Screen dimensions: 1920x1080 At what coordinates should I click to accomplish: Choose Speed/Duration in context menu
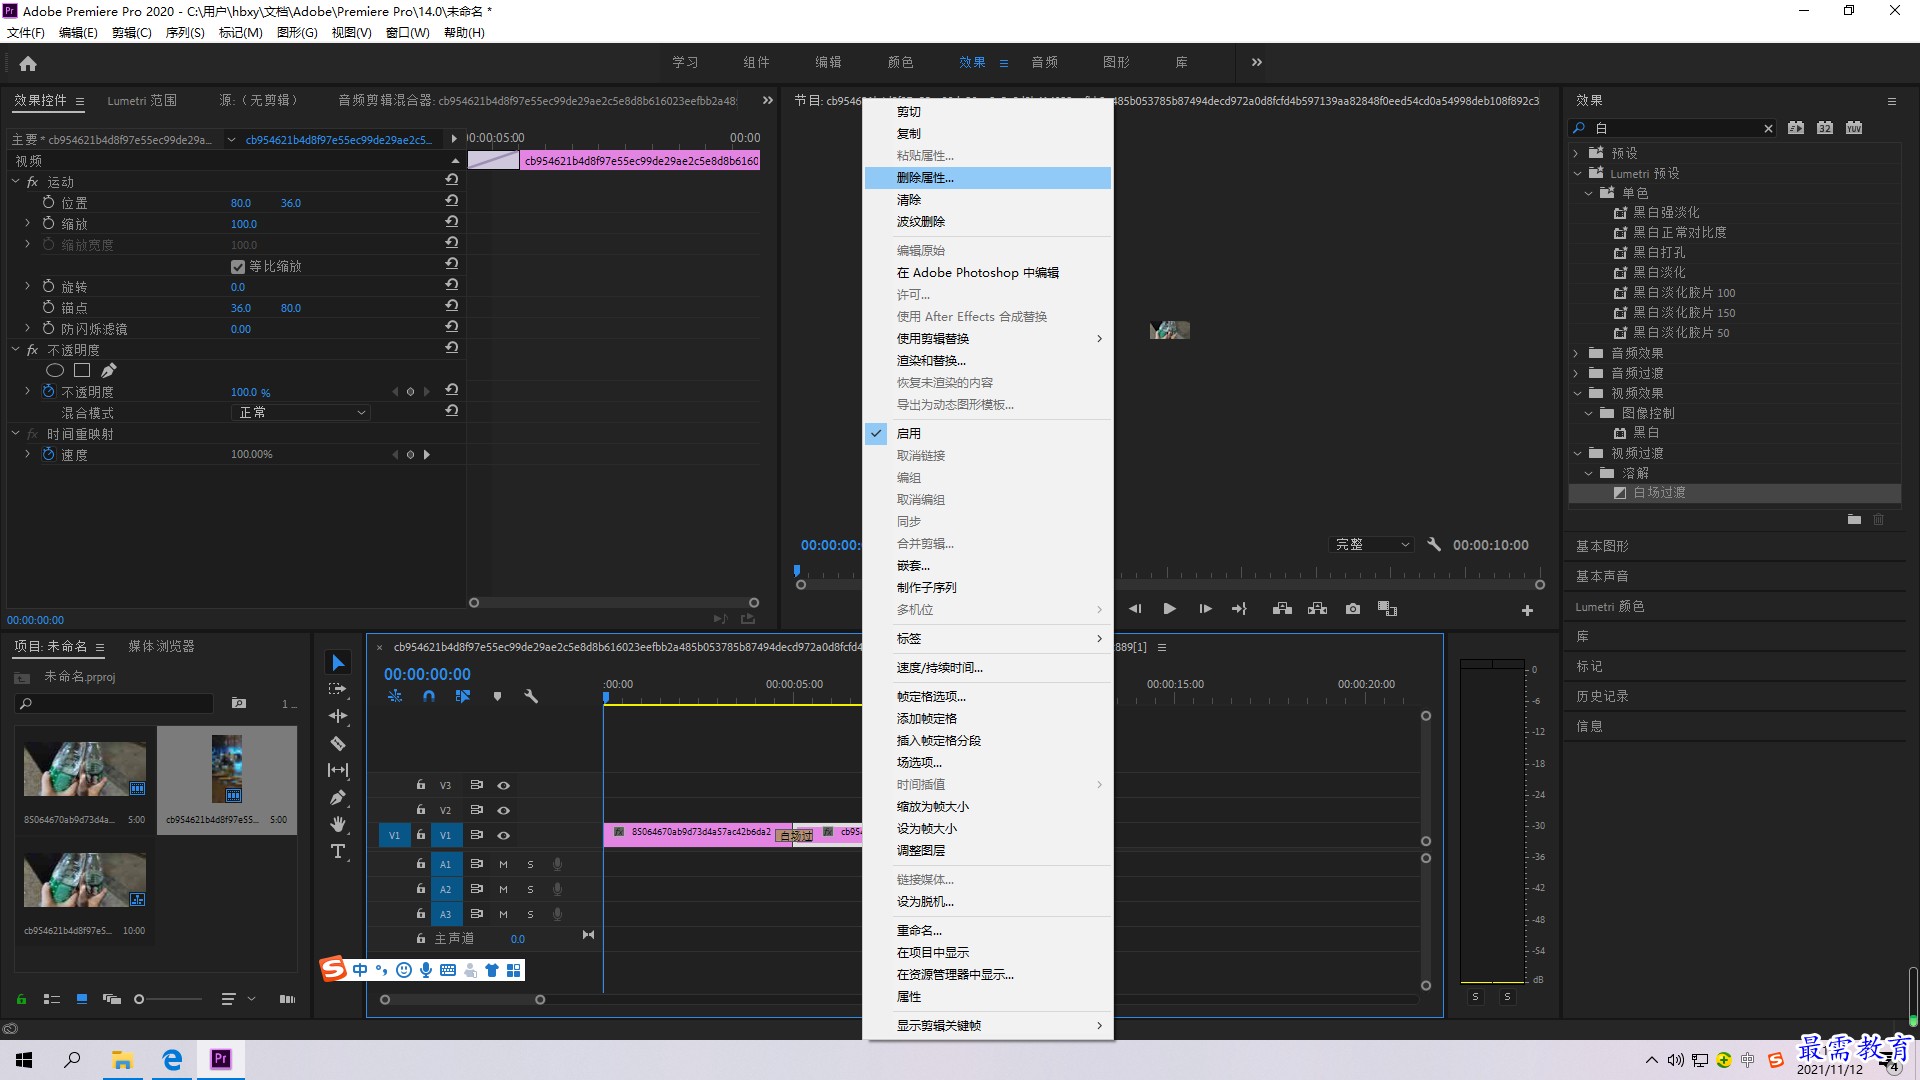(x=988, y=668)
